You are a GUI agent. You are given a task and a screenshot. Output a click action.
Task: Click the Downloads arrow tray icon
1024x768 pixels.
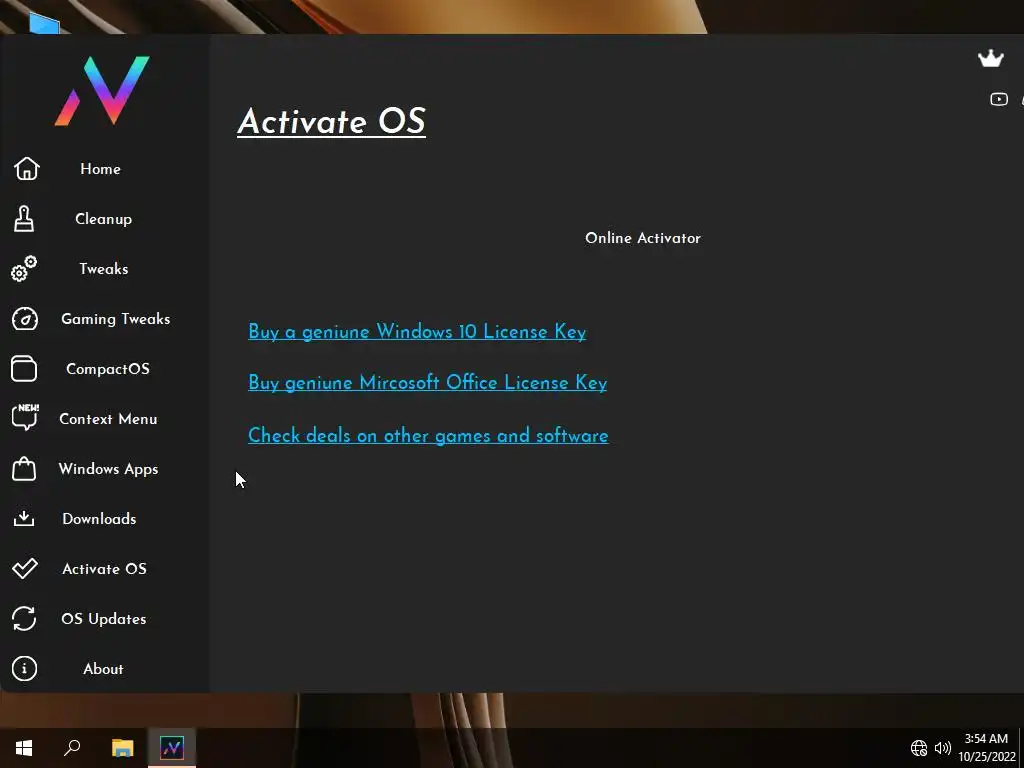pyautogui.click(x=24, y=519)
